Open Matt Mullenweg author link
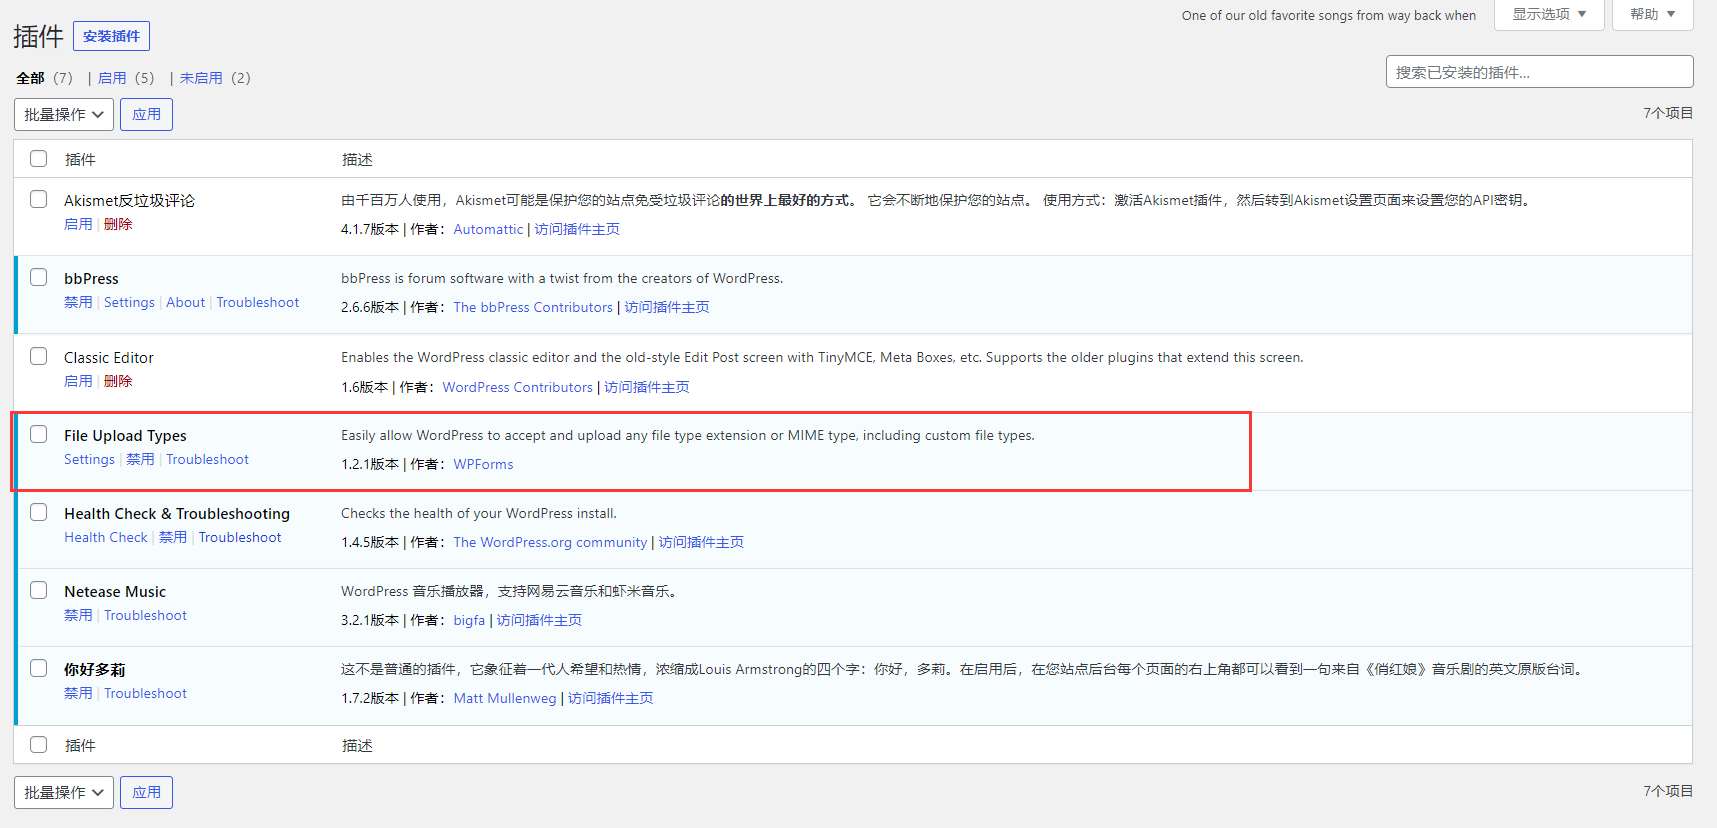This screenshot has height=828, width=1717. (504, 699)
